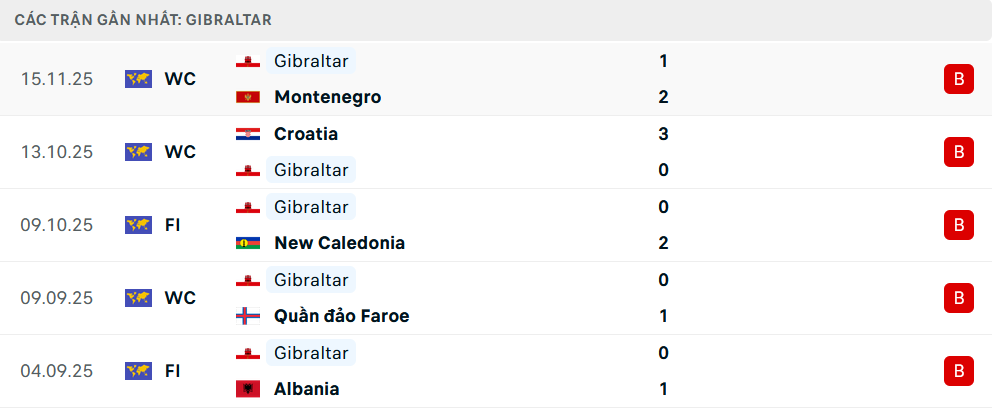
Task: Open the Montenegro team link
Action: pos(327,97)
